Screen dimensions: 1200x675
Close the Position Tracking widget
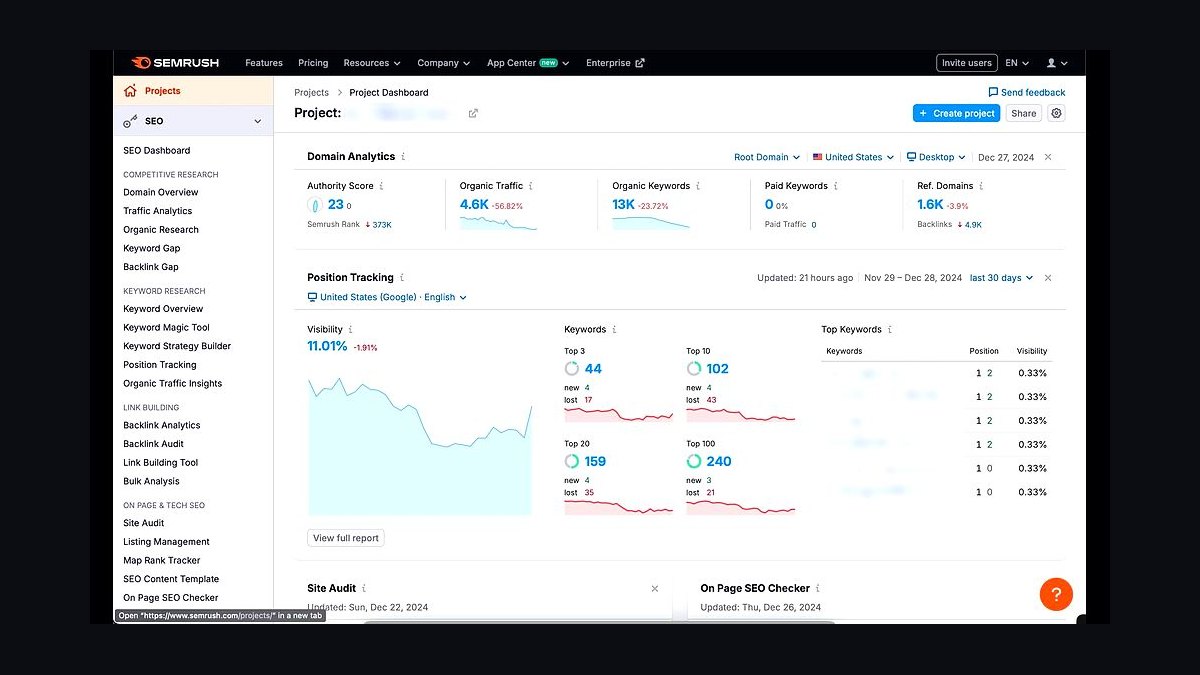[x=1048, y=278]
